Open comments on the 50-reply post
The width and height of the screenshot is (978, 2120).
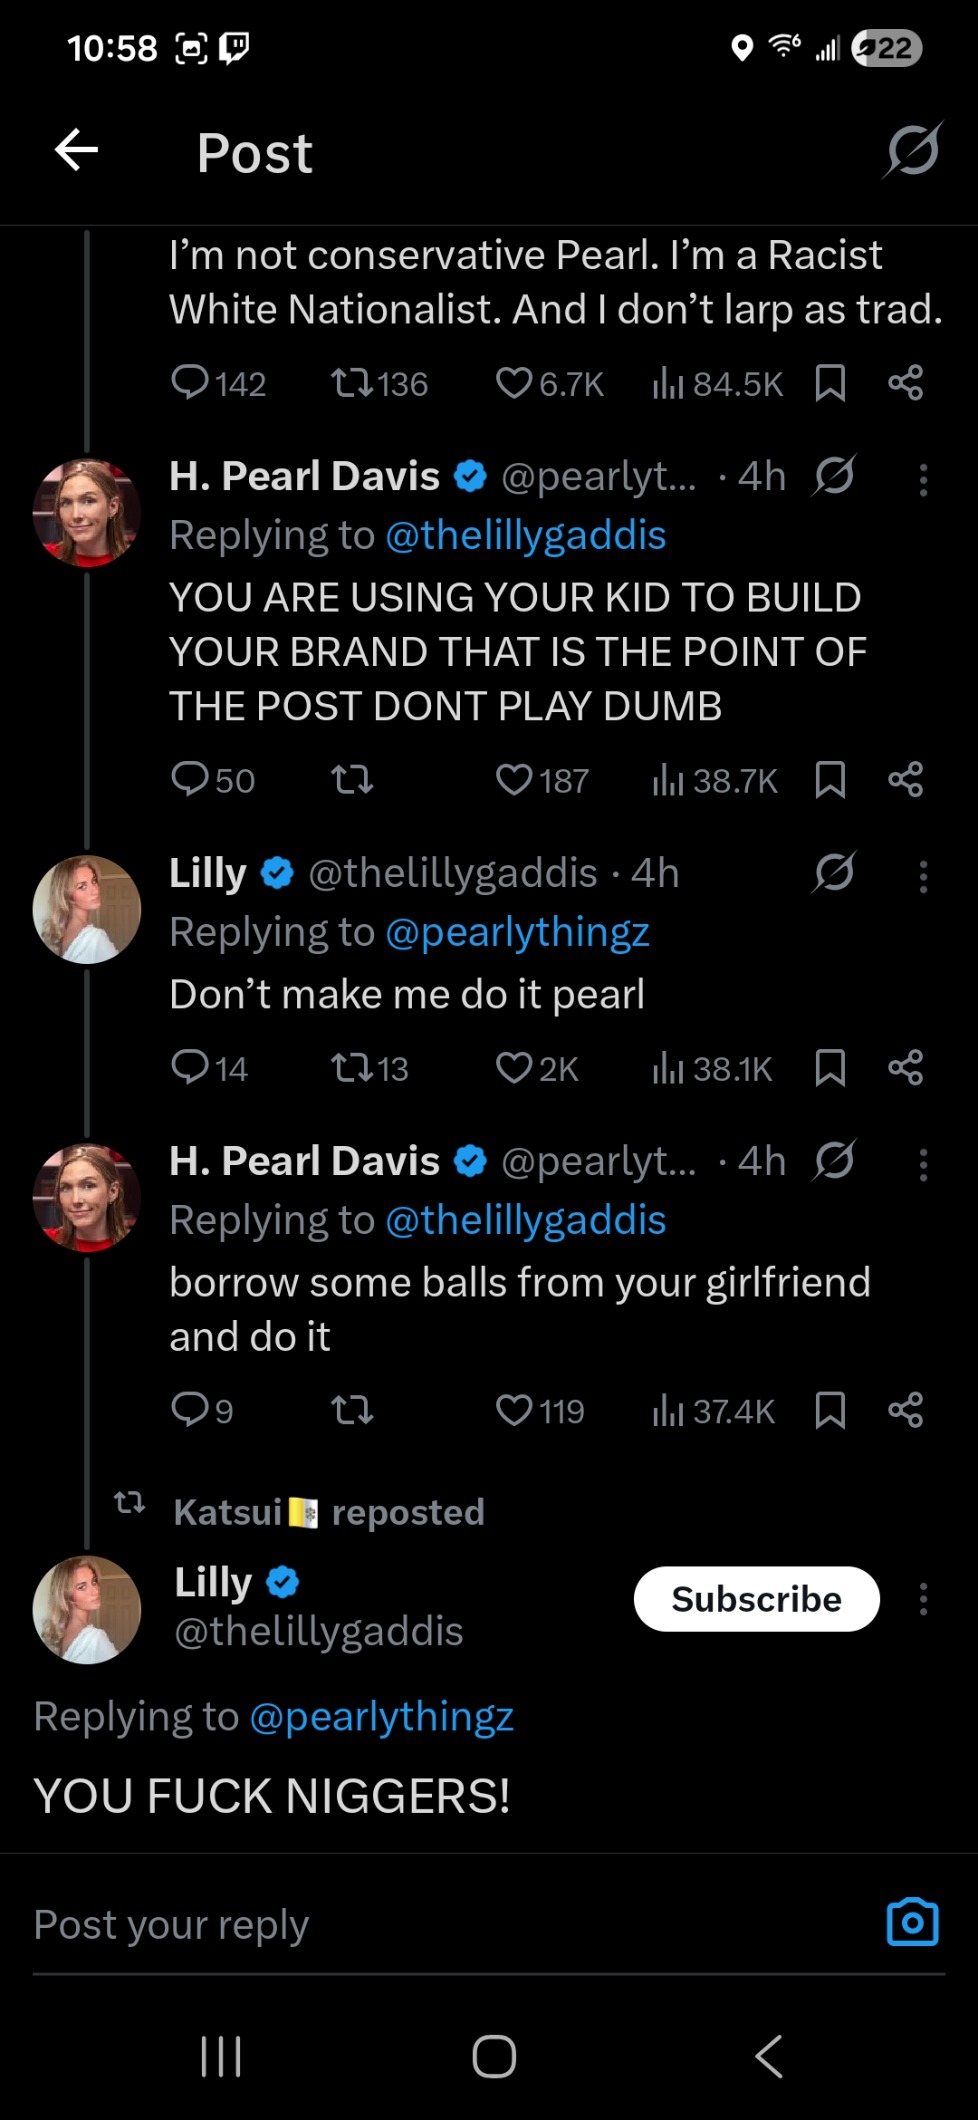[190, 779]
